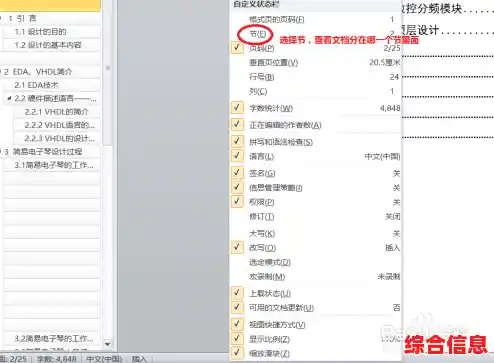Image resolution: width=494 pixels, height=363 pixels.
Task: Go to heading 1 引言 in navigation pane
Action: click(x=22, y=18)
